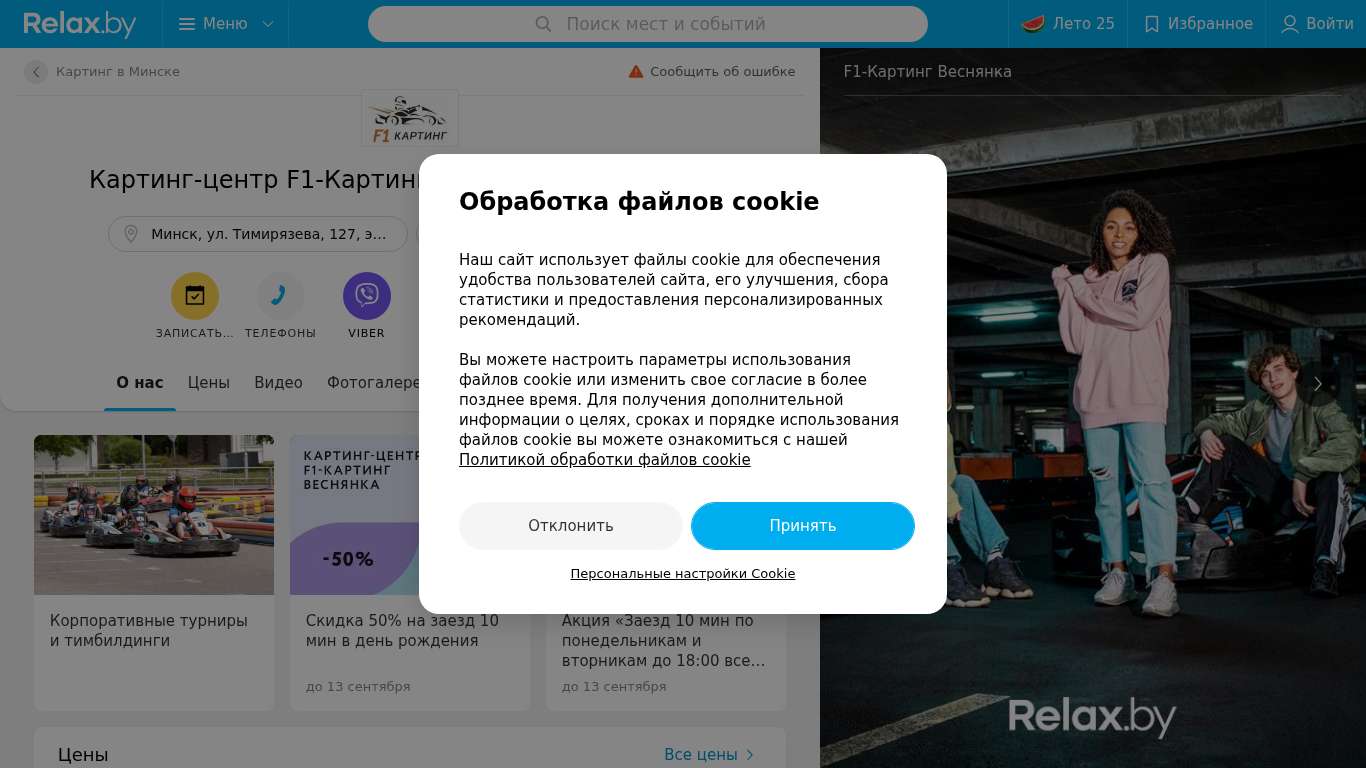Go back via Картинг в Минске arrow
The image size is (1366, 768).
click(x=36, y=72)
